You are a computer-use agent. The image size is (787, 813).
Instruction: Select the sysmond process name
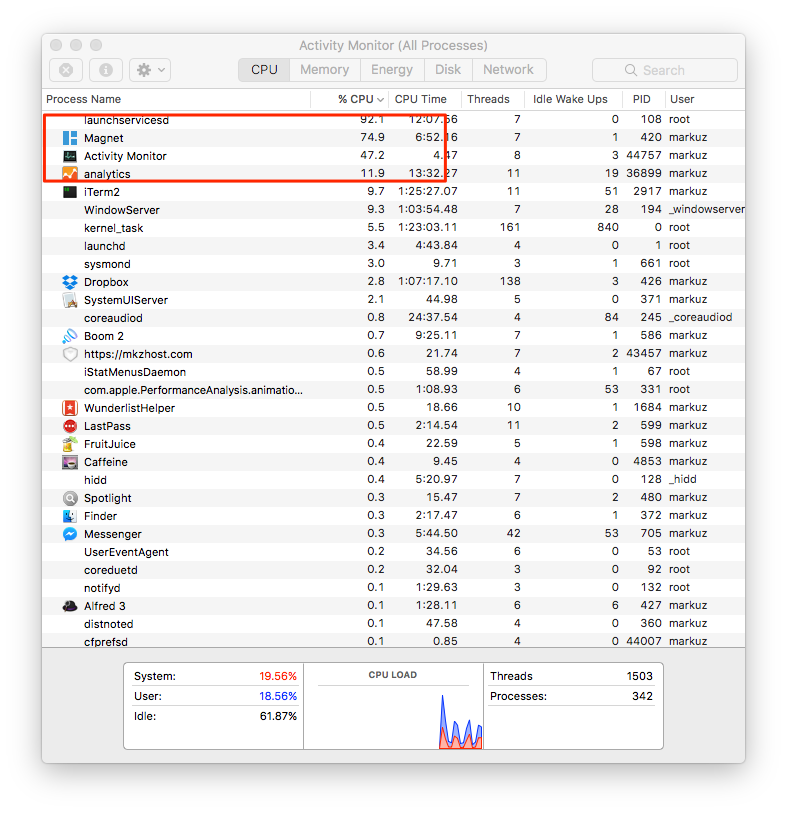click(107, 264)
